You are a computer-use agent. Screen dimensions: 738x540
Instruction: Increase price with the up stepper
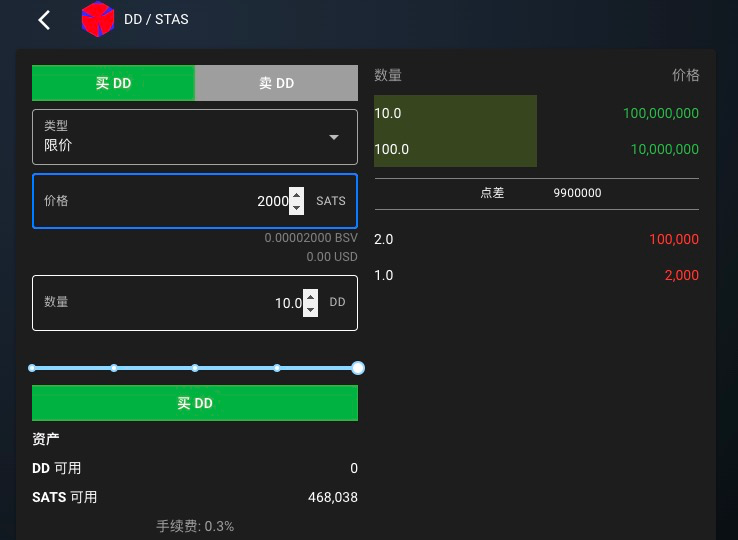coord(296,194)
